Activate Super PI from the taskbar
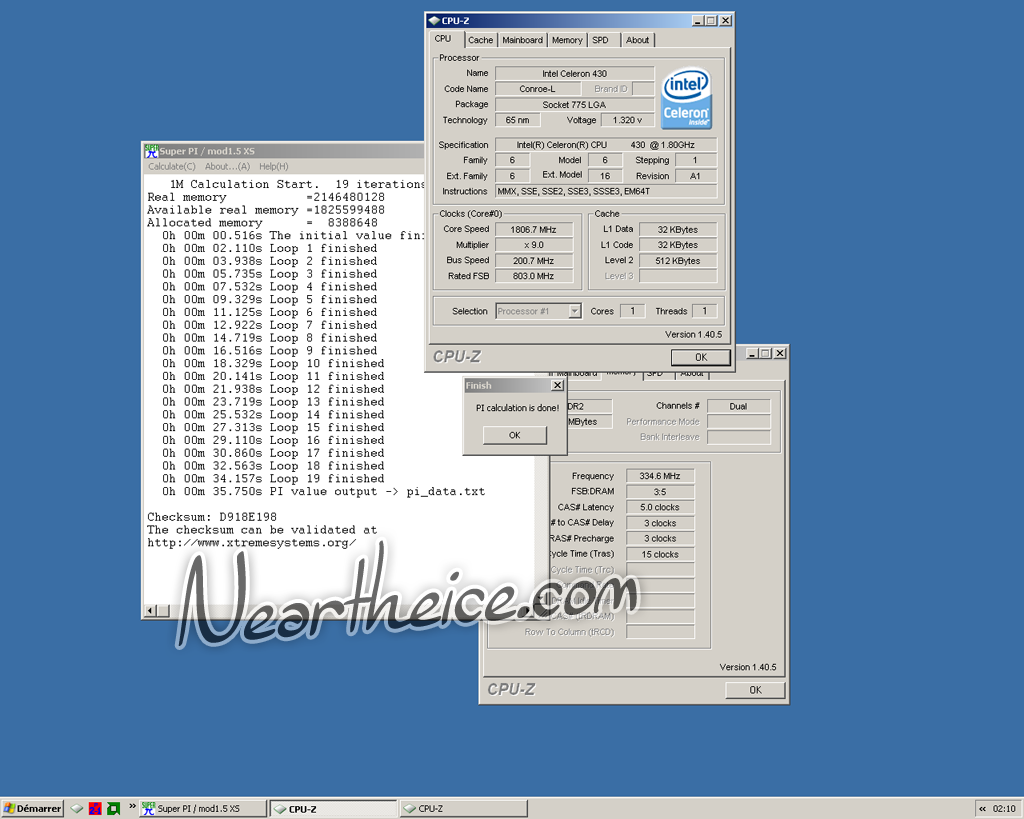The width and height of the screenshot is (1024, 819). [x=203, y=809]
